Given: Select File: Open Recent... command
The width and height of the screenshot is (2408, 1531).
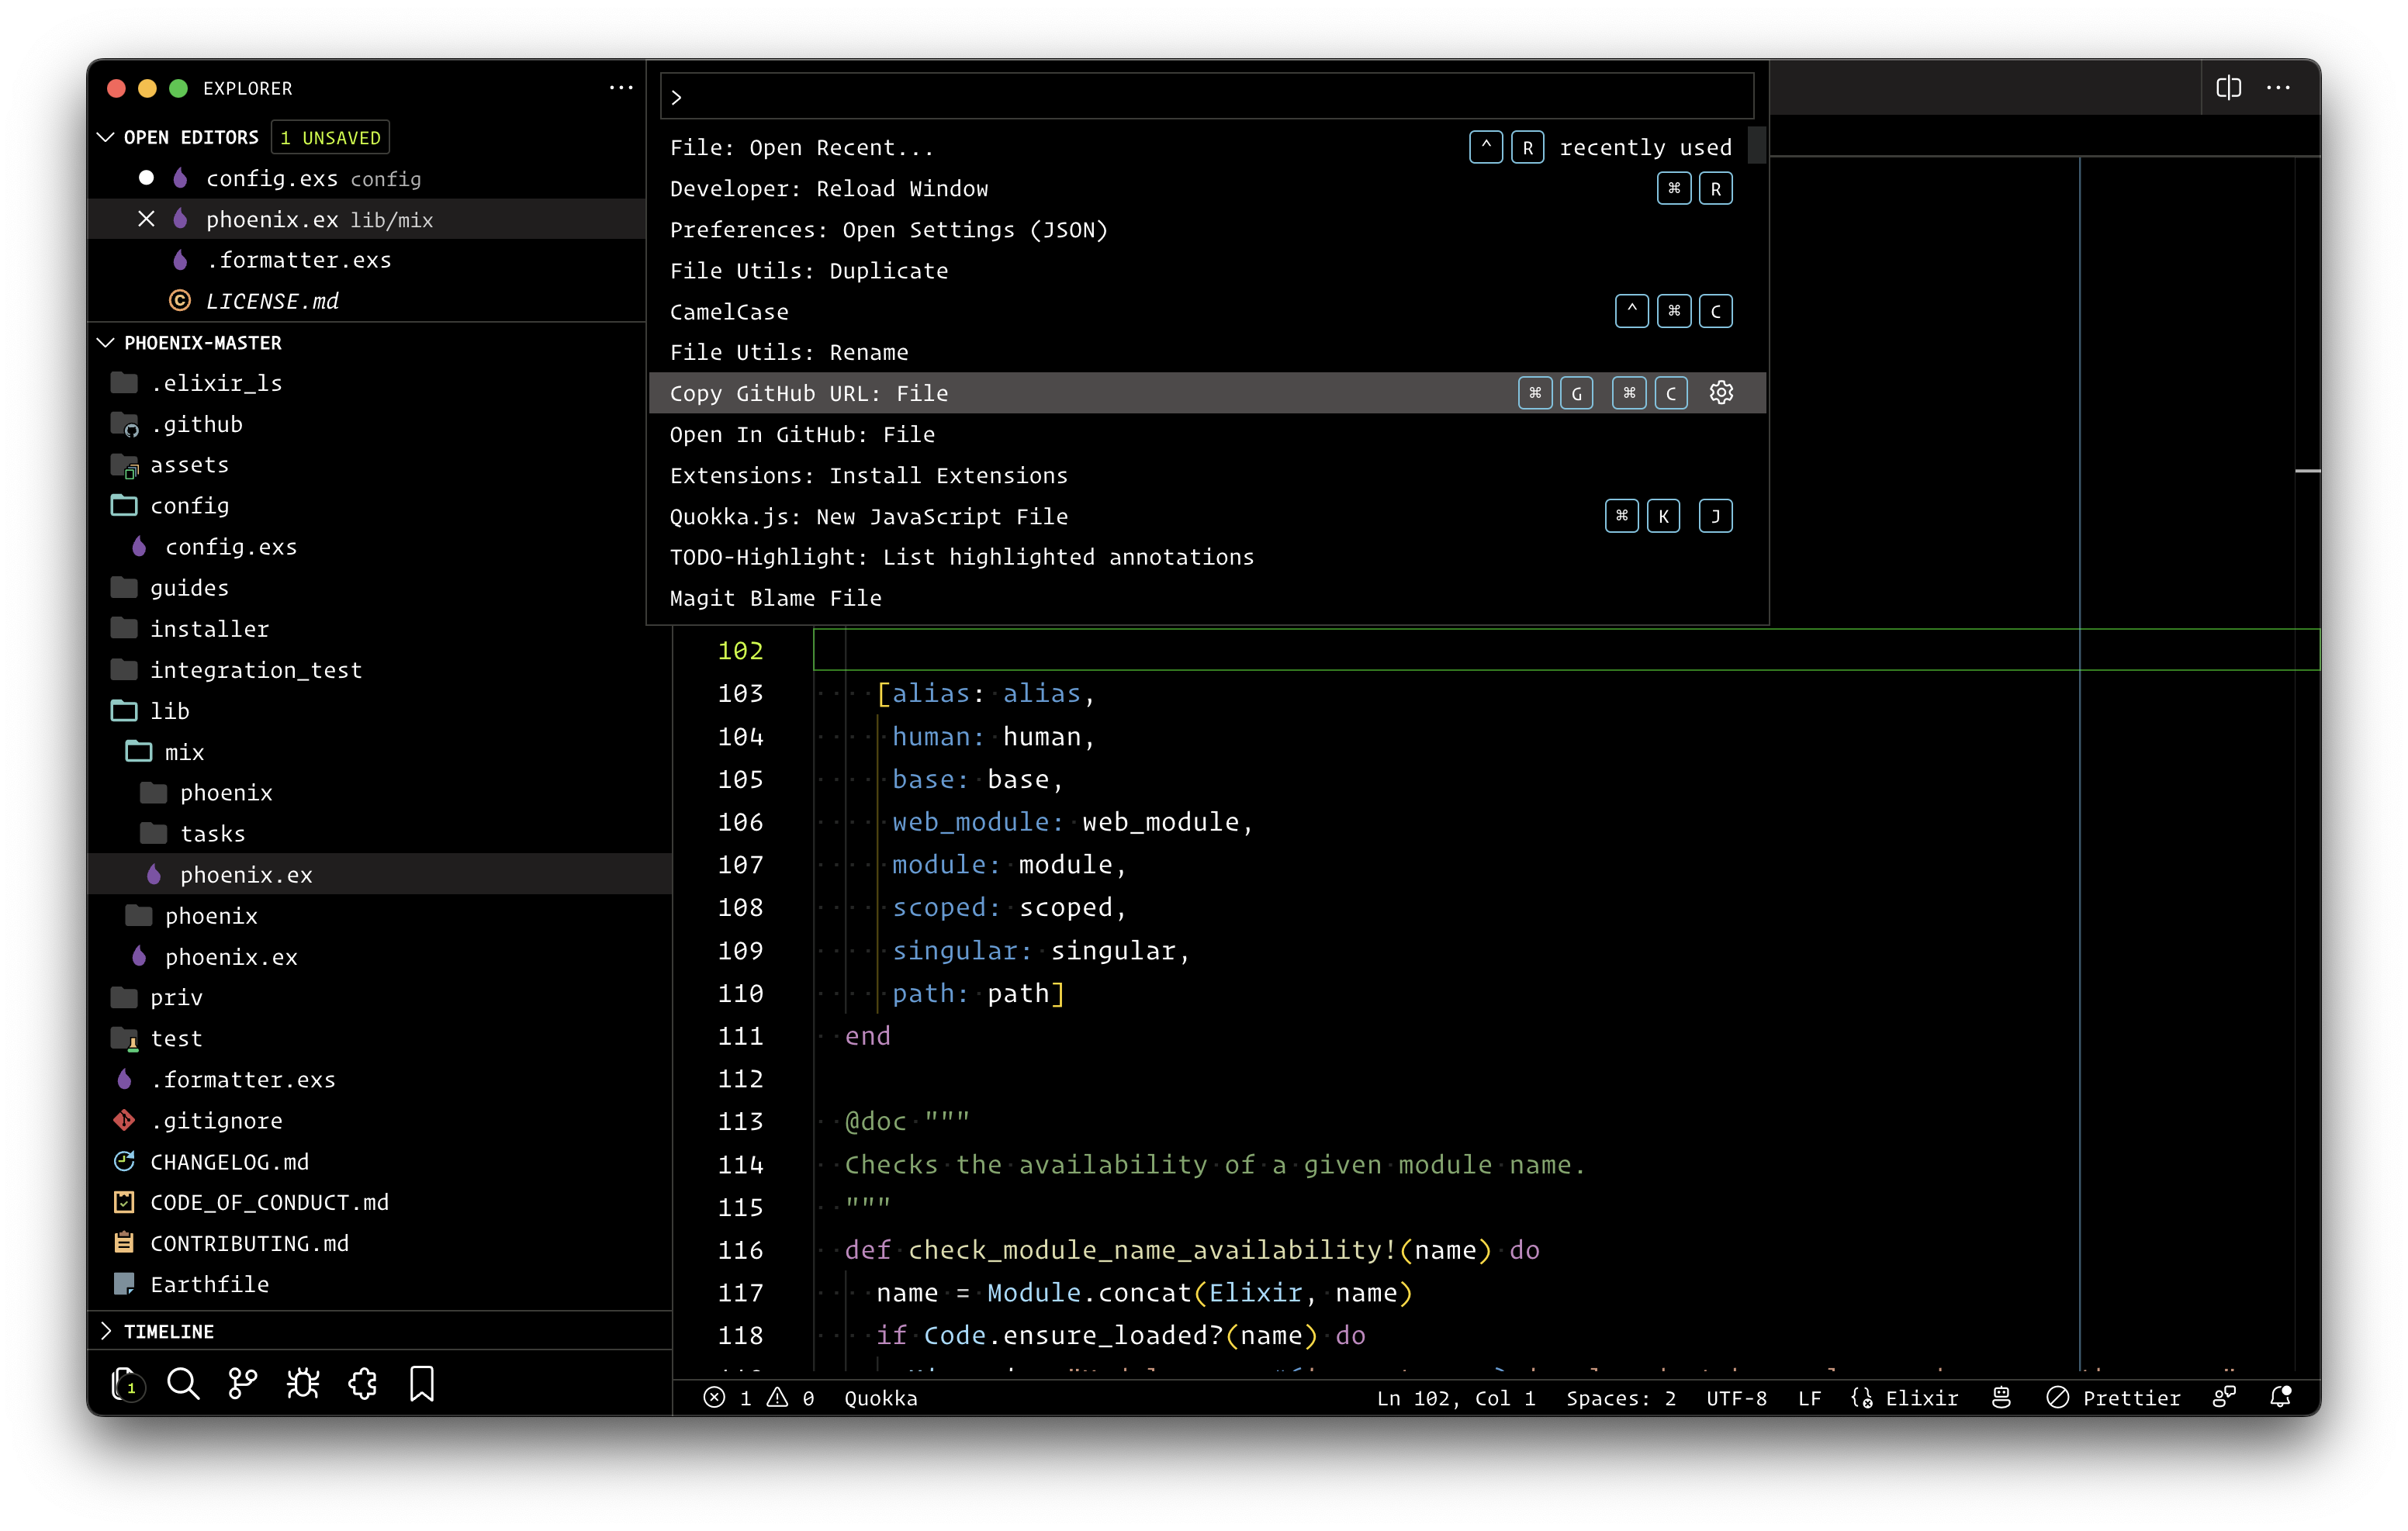Looking at the screenshot, I should 1207,148.
